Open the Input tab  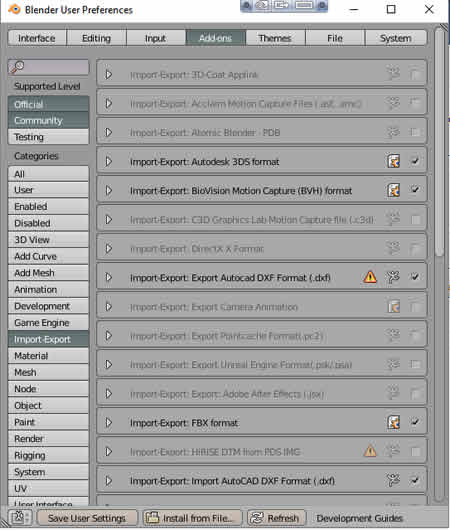(156, 38)
